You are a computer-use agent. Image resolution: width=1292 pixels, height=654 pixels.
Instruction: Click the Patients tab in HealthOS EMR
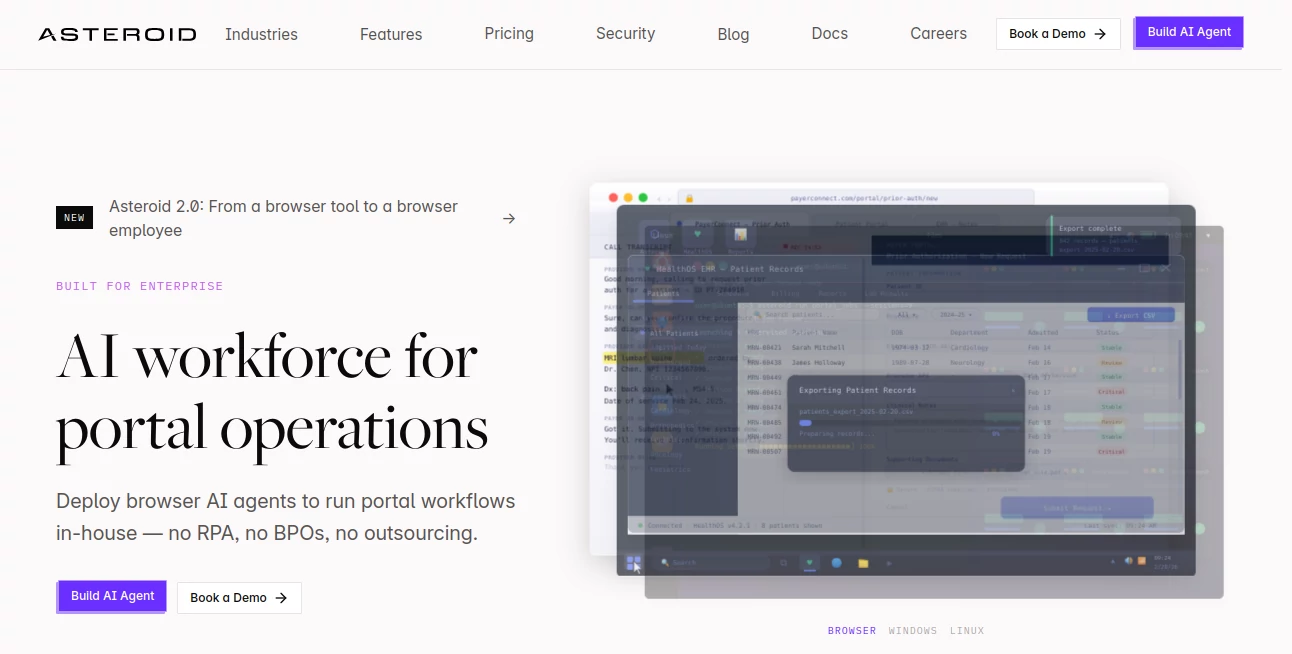click(663, 294)
